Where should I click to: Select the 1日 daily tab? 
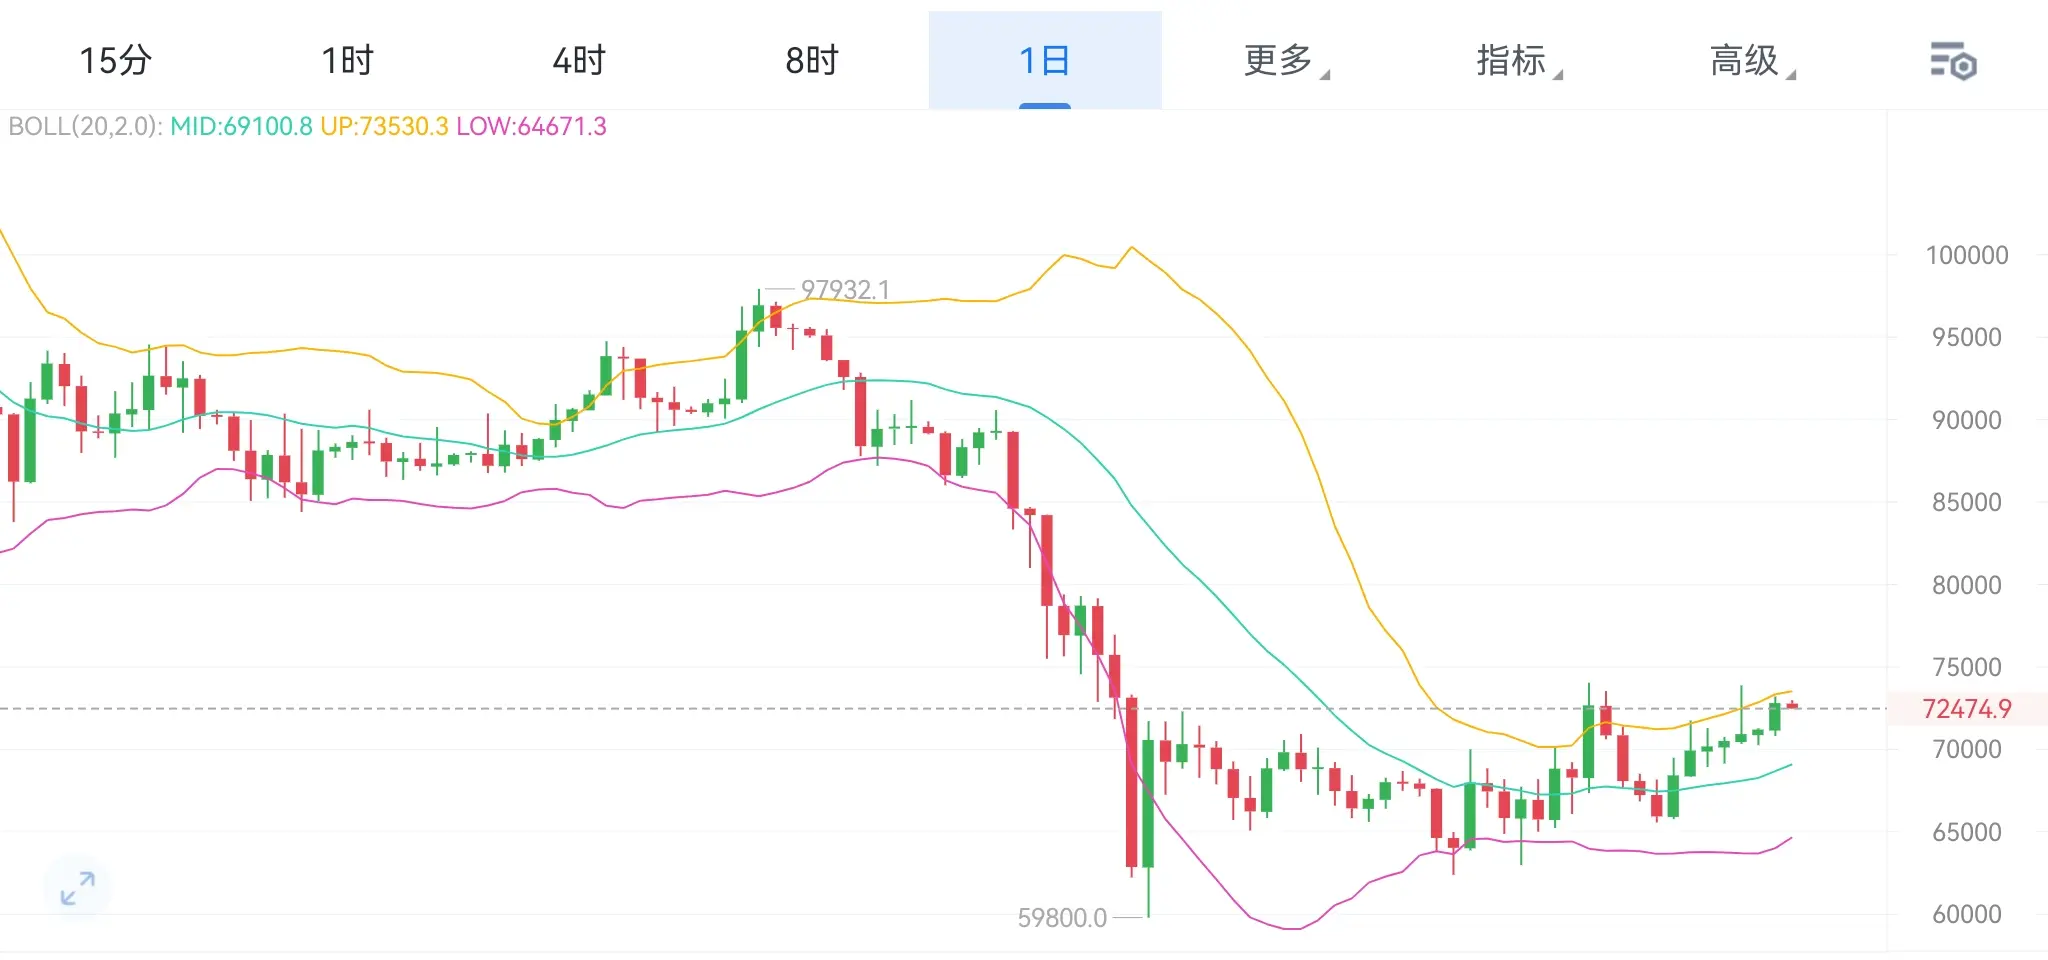click(1044, 61)
